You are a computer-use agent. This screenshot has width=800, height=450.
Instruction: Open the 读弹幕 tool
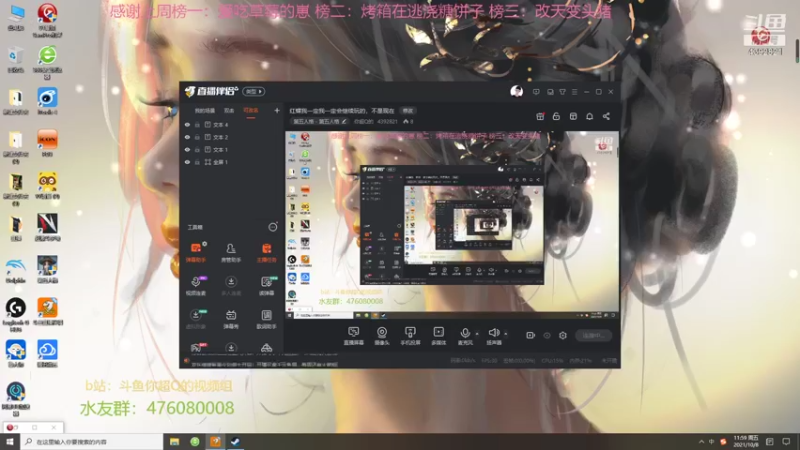pos(266,285)
